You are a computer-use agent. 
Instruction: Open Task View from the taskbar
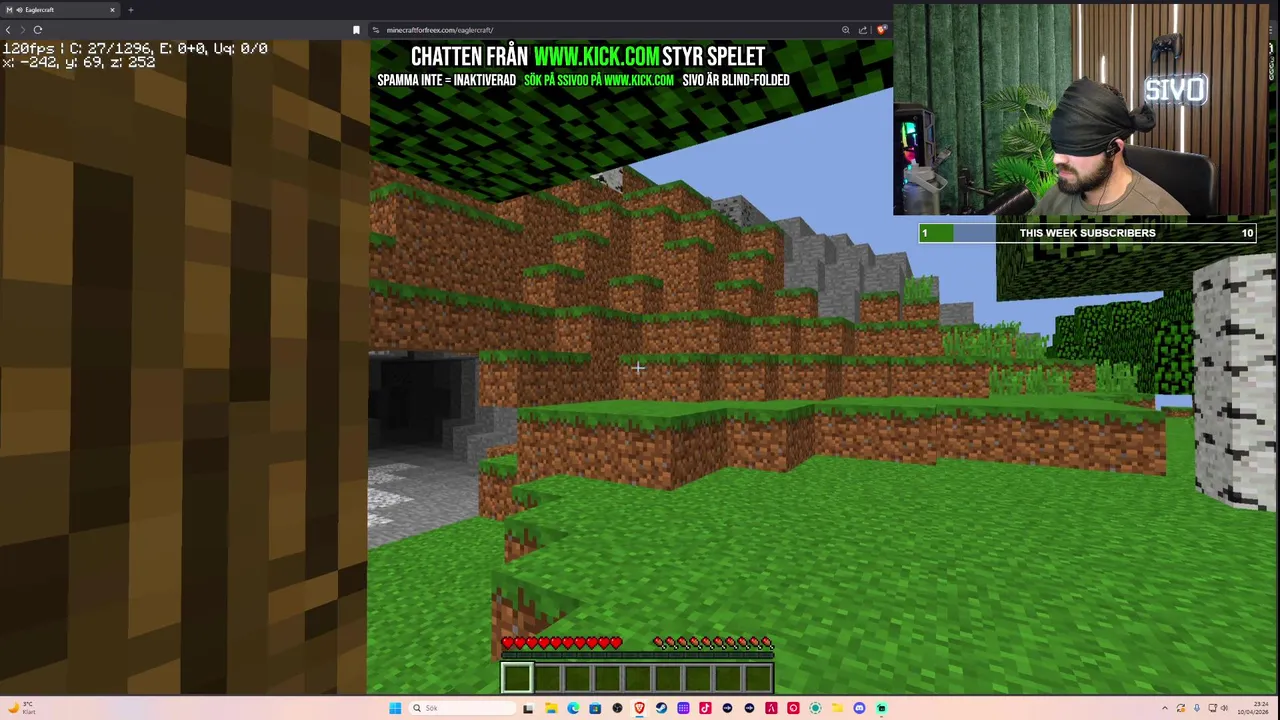(x=527, y=708)
